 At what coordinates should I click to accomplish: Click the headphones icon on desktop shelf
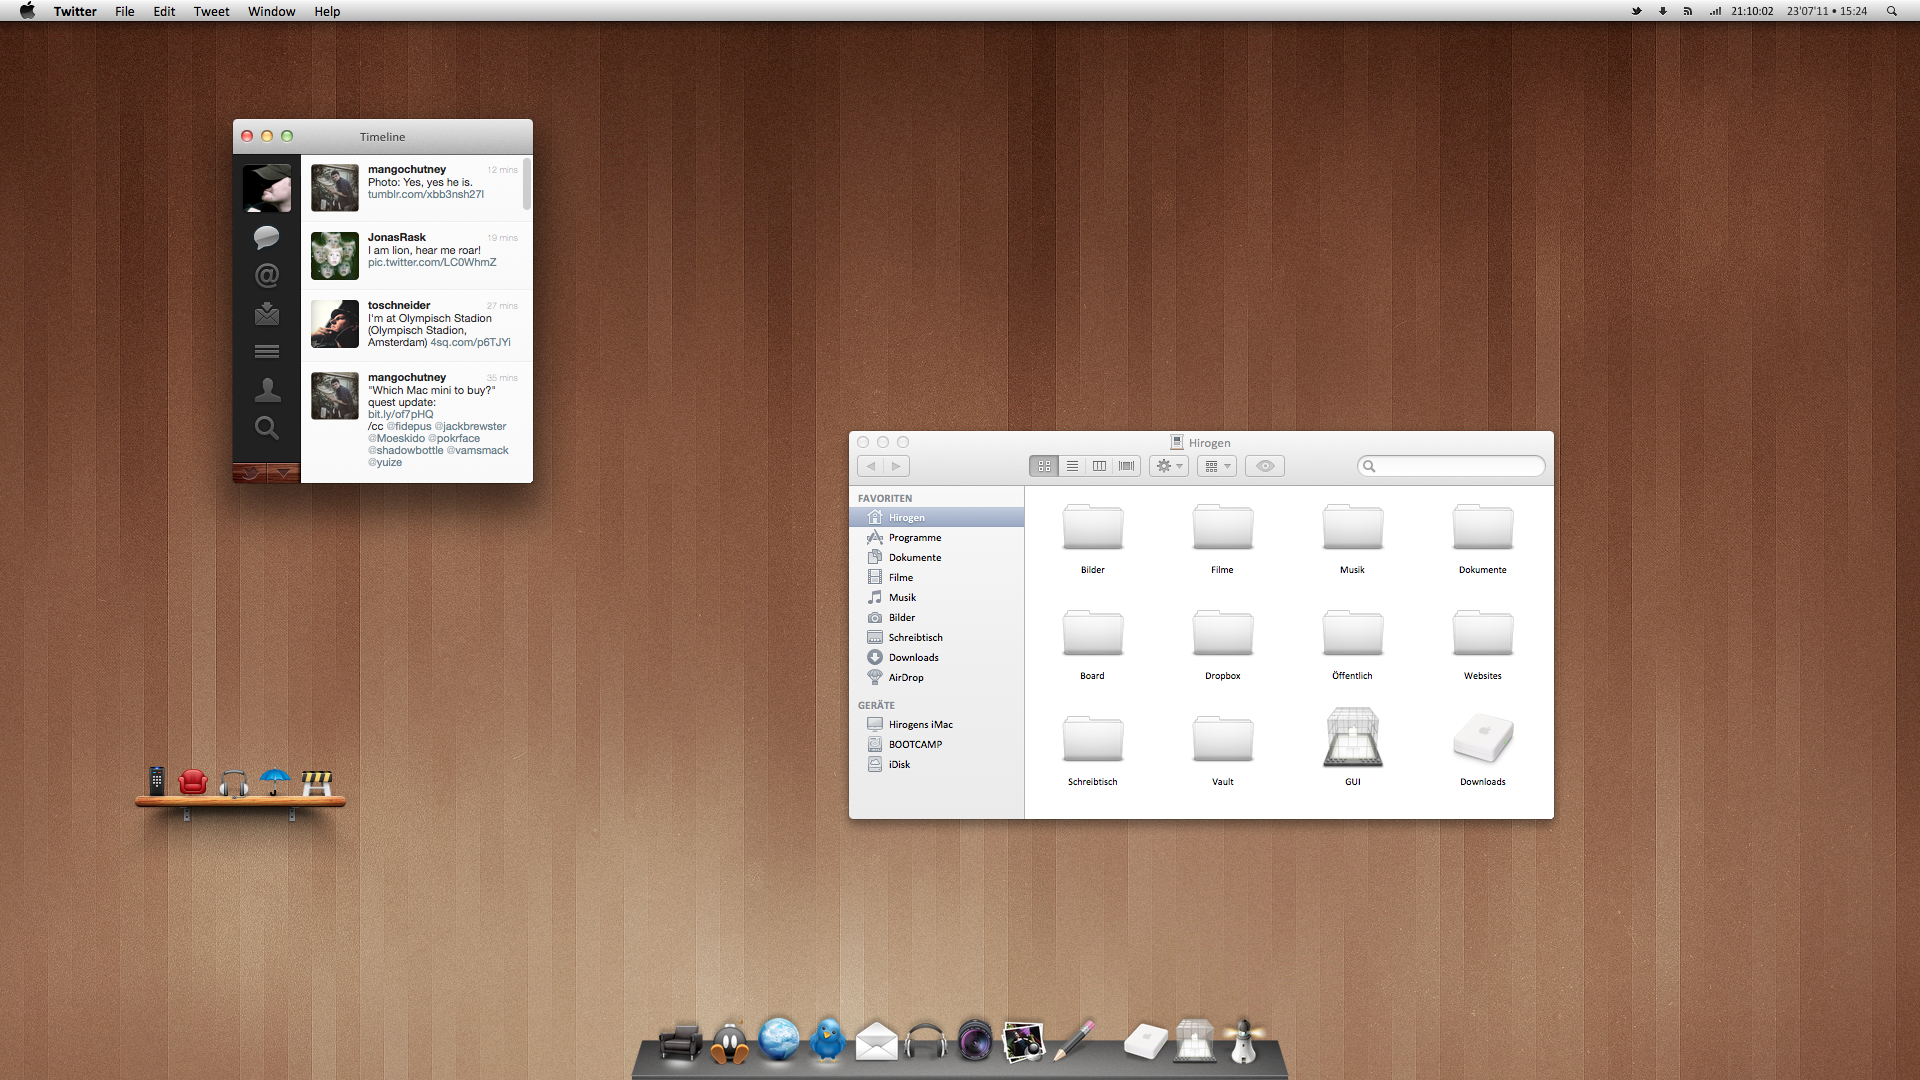tap(234, 782)
